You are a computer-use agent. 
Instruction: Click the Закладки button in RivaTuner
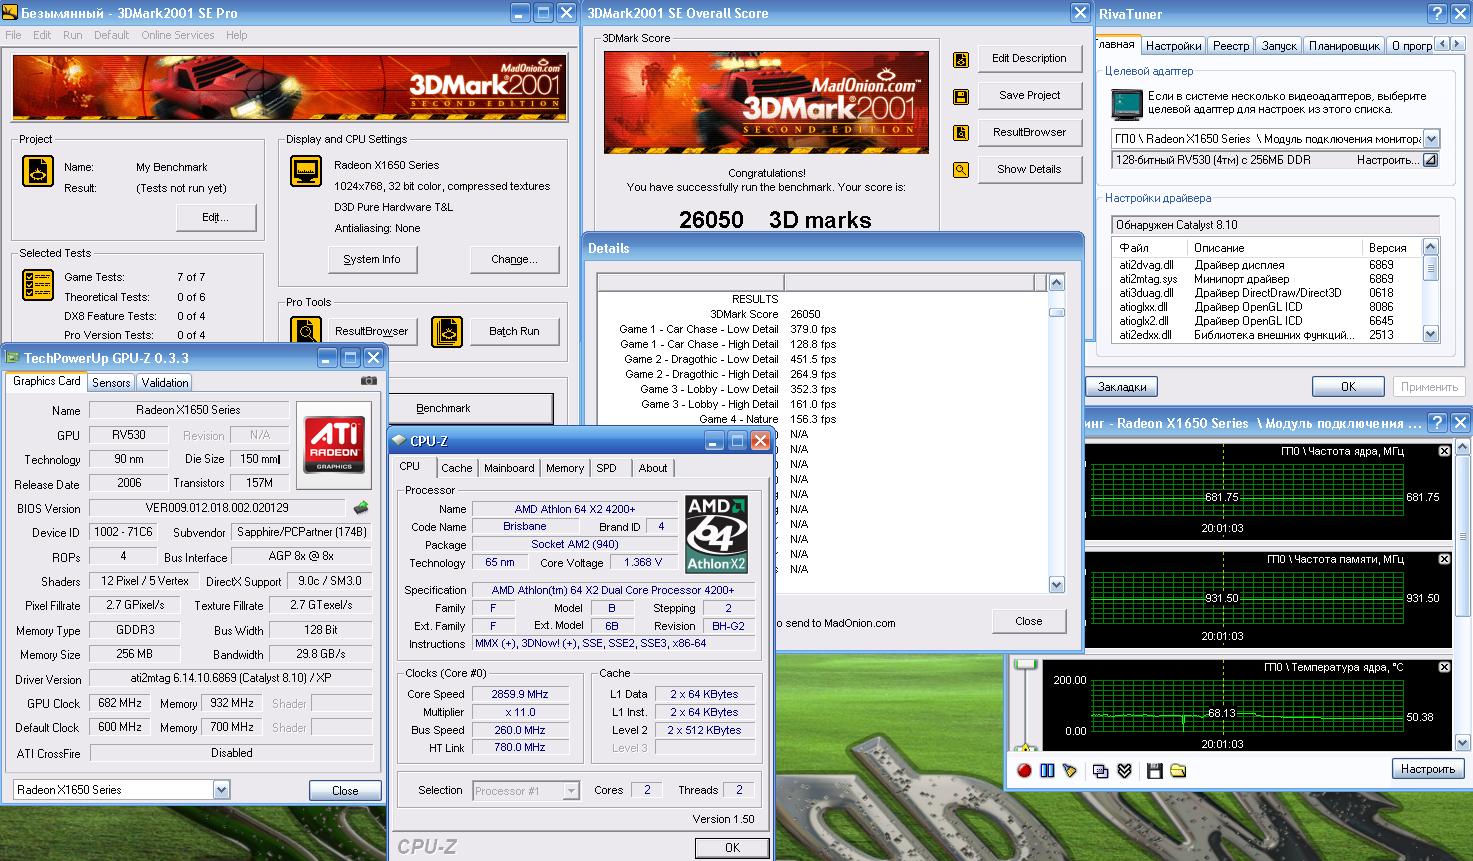point(1122,387)
